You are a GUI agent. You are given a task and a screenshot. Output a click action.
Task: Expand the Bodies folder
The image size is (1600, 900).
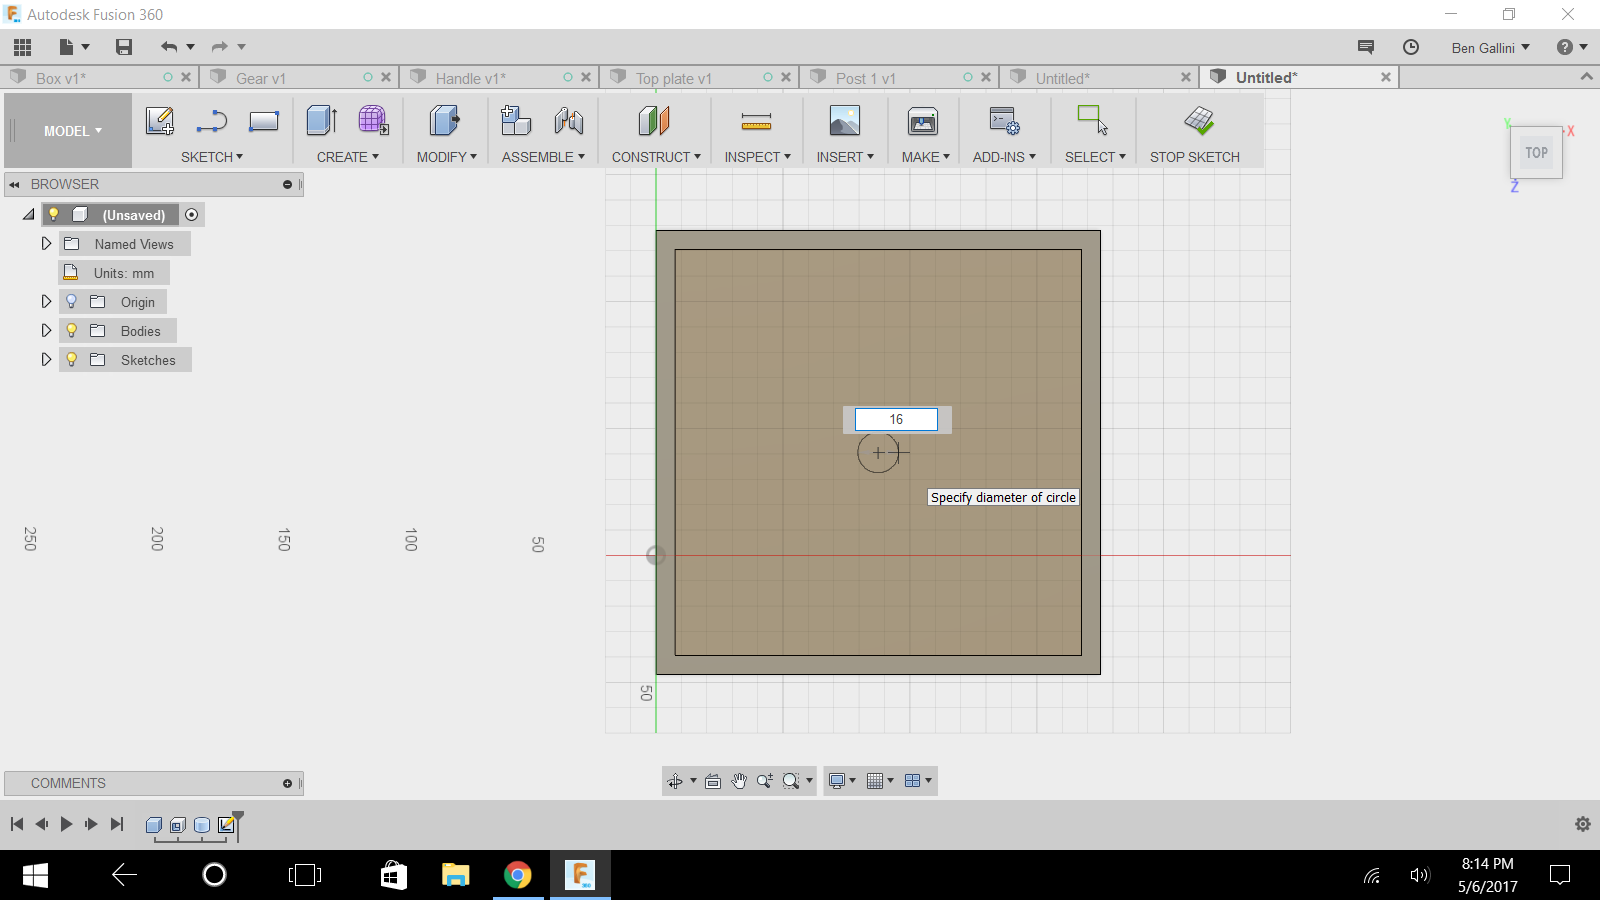click(x=46, y=330)
